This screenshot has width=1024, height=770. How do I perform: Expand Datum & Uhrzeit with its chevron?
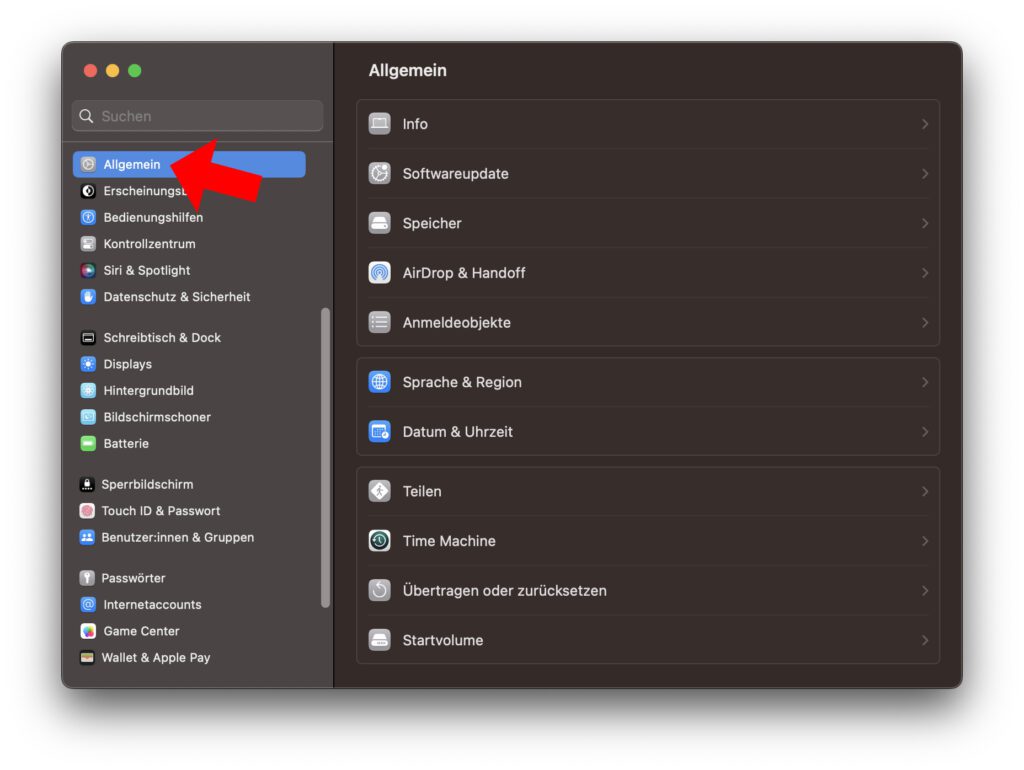(925, 432)
